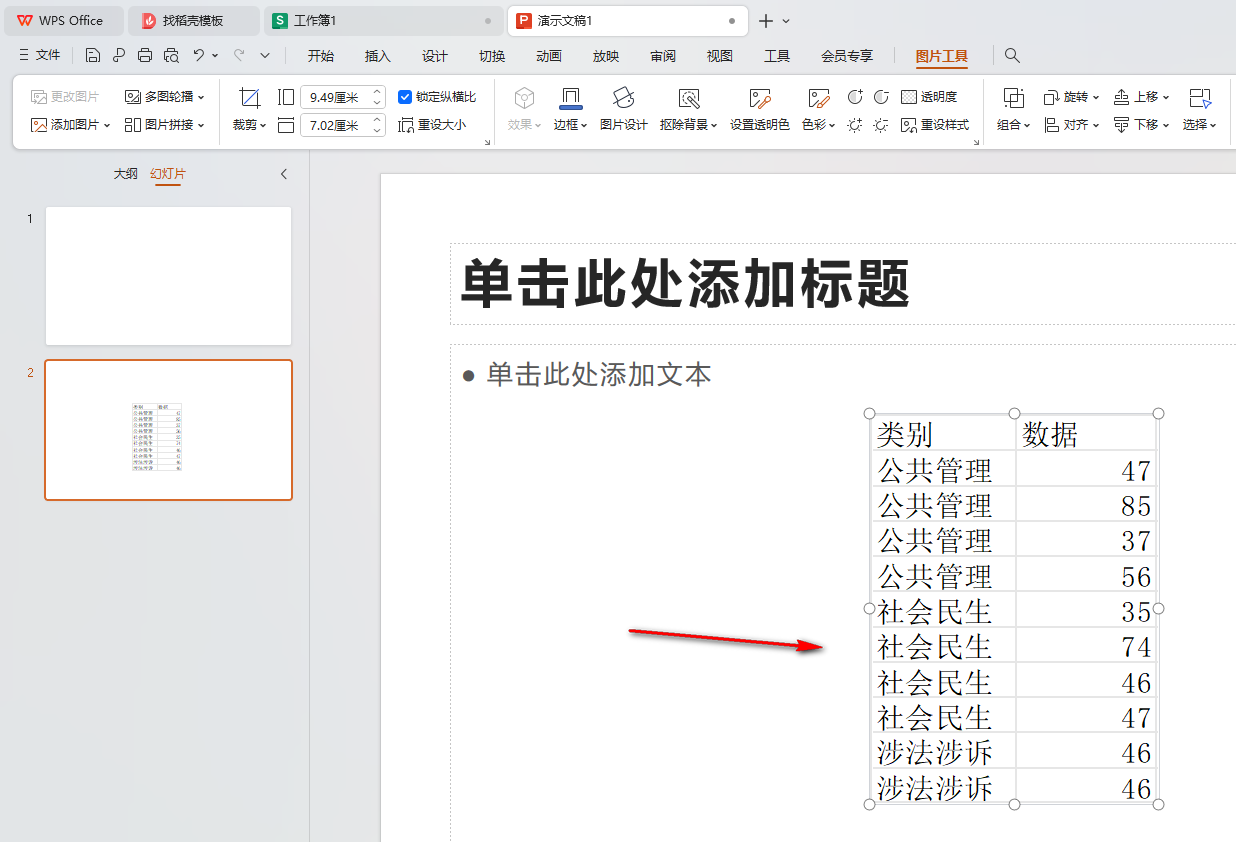Screen dimensions: 1236x842
Task: Switch to the 工作簿1 spreadsheet tab
Action: [x=384, y=20]
